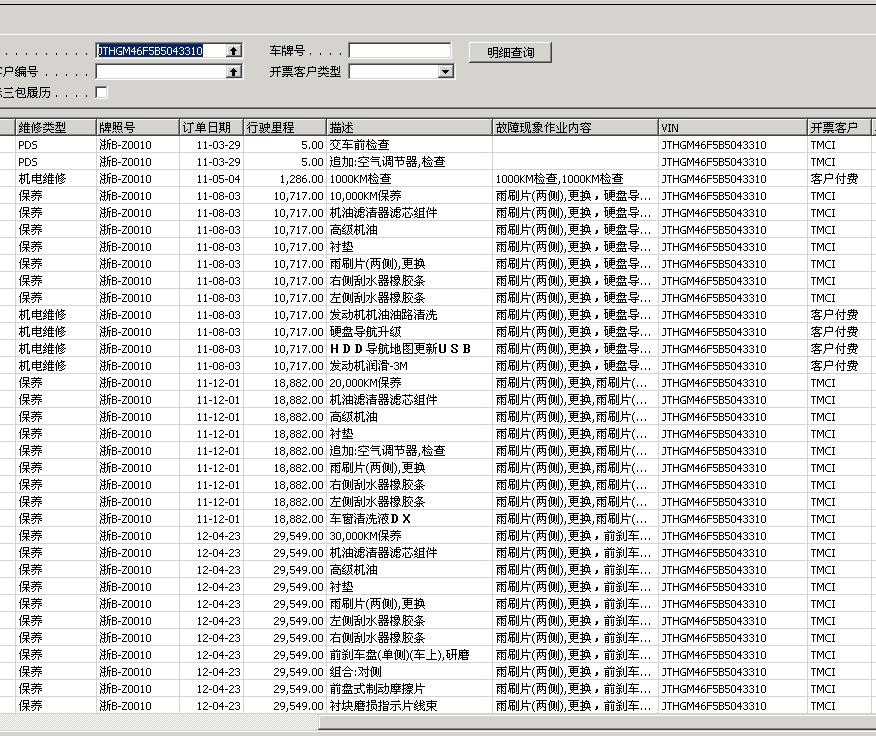The image size is (876, 736).
Task: Select row 追加:空气调节器,检查 at mileage 5.00
Action: click(x=438, y=162)
